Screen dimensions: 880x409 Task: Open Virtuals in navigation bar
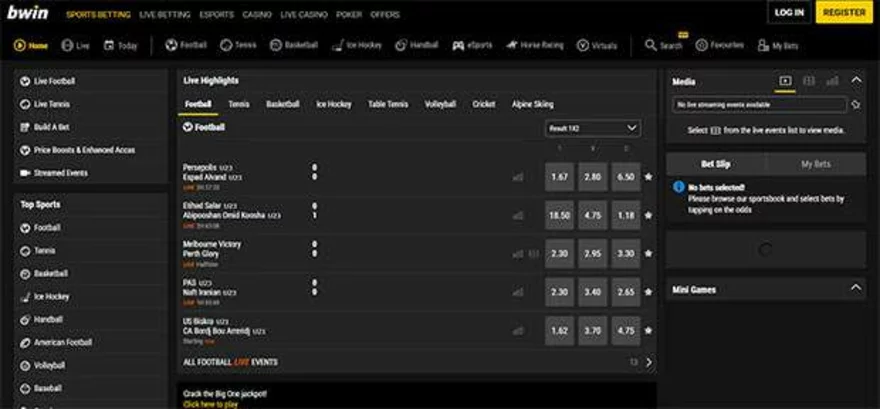[597, 46]
